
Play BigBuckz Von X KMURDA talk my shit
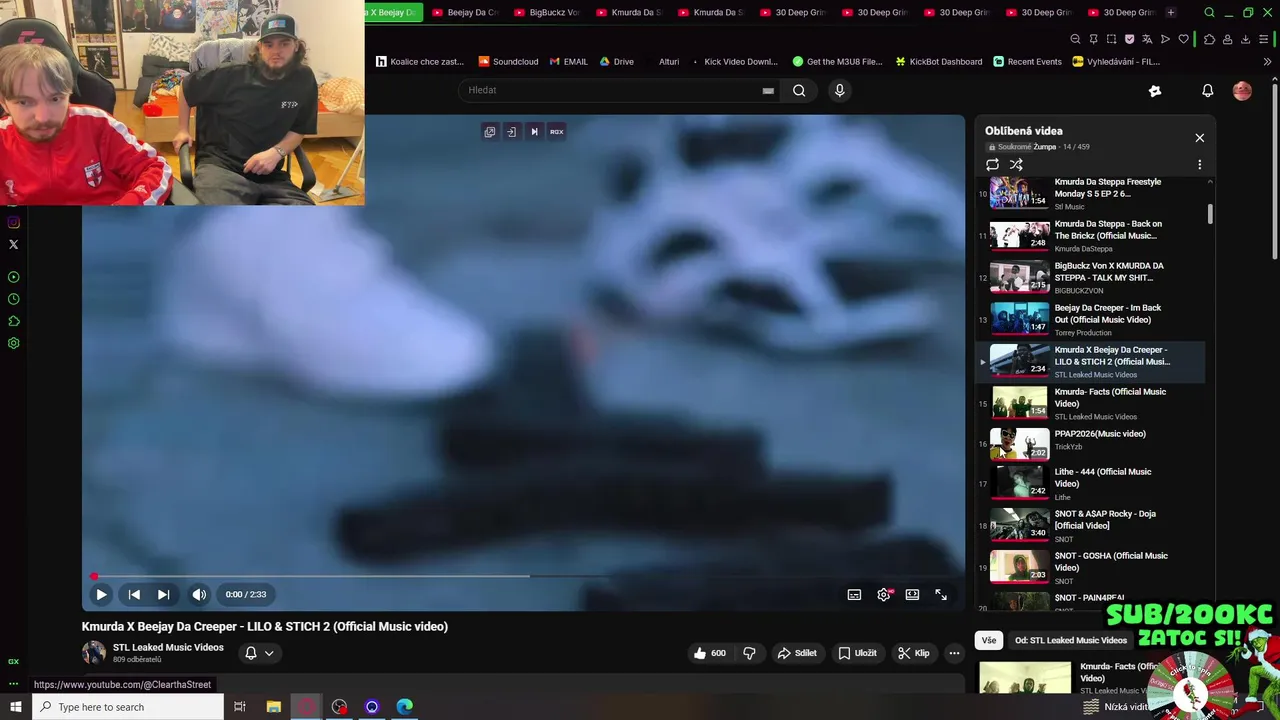pos(1090,278)
